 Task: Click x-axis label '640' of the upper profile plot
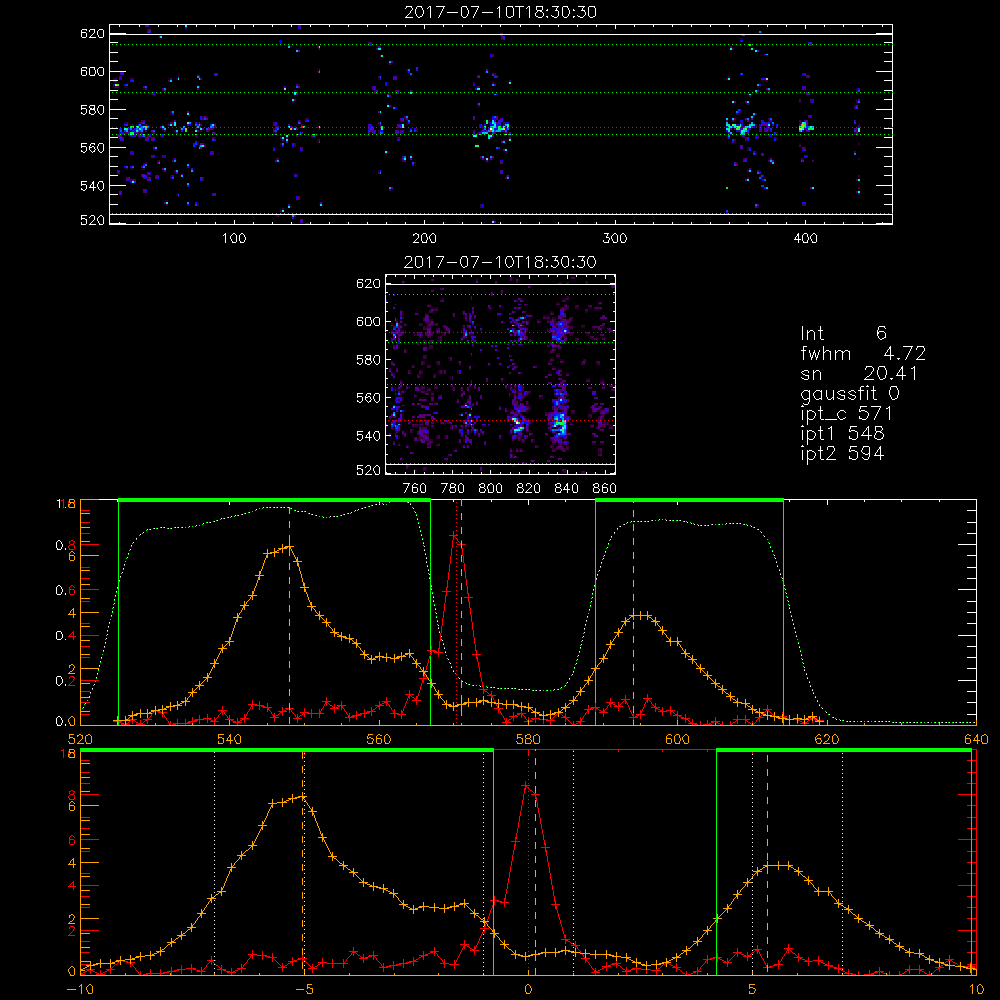click(x=976, y=739)
